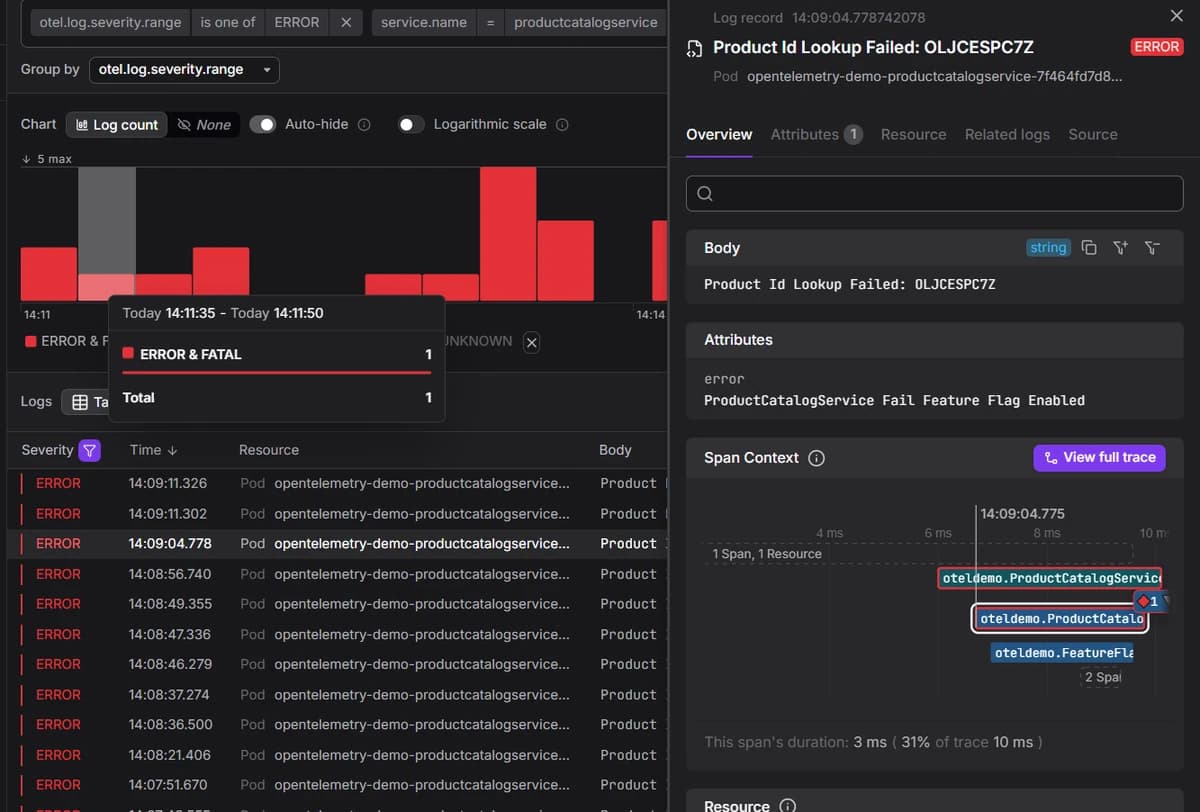This screenshot has width=1200, height=812.
Task: Open log row at 14:08:37.274
Action: 338,694
